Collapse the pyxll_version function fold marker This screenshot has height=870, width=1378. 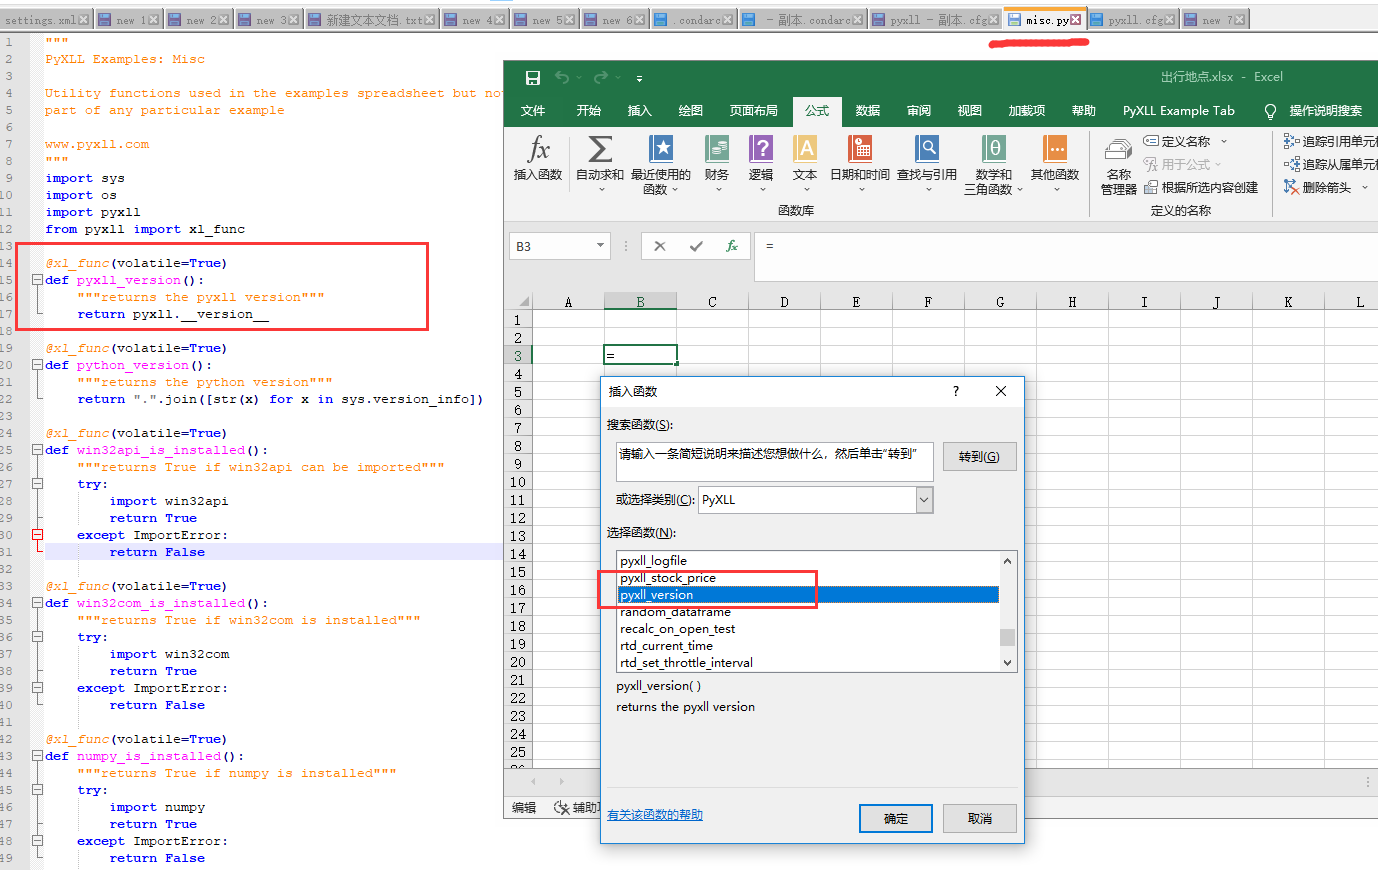[x=37, y=280]
